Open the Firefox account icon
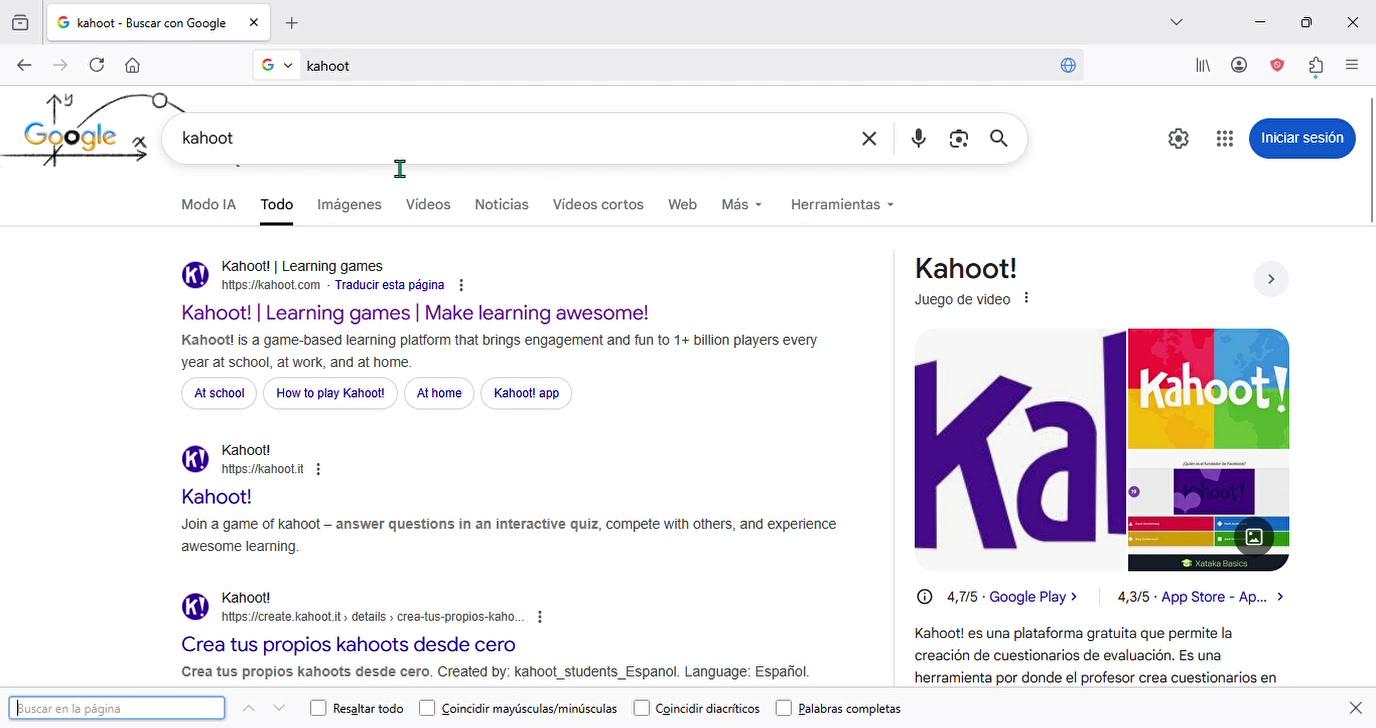Viewport: 1376px width, 728px height. tap(1239, 65)
